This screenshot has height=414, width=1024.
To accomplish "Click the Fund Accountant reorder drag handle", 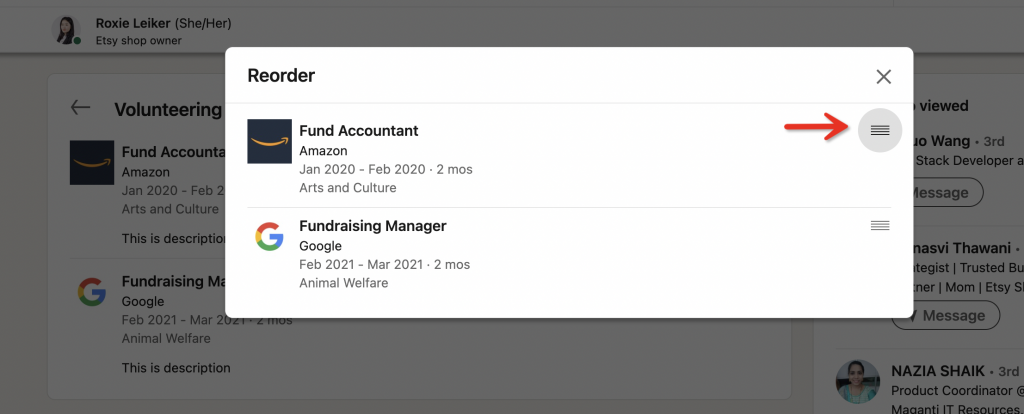I will click(880, 130).
